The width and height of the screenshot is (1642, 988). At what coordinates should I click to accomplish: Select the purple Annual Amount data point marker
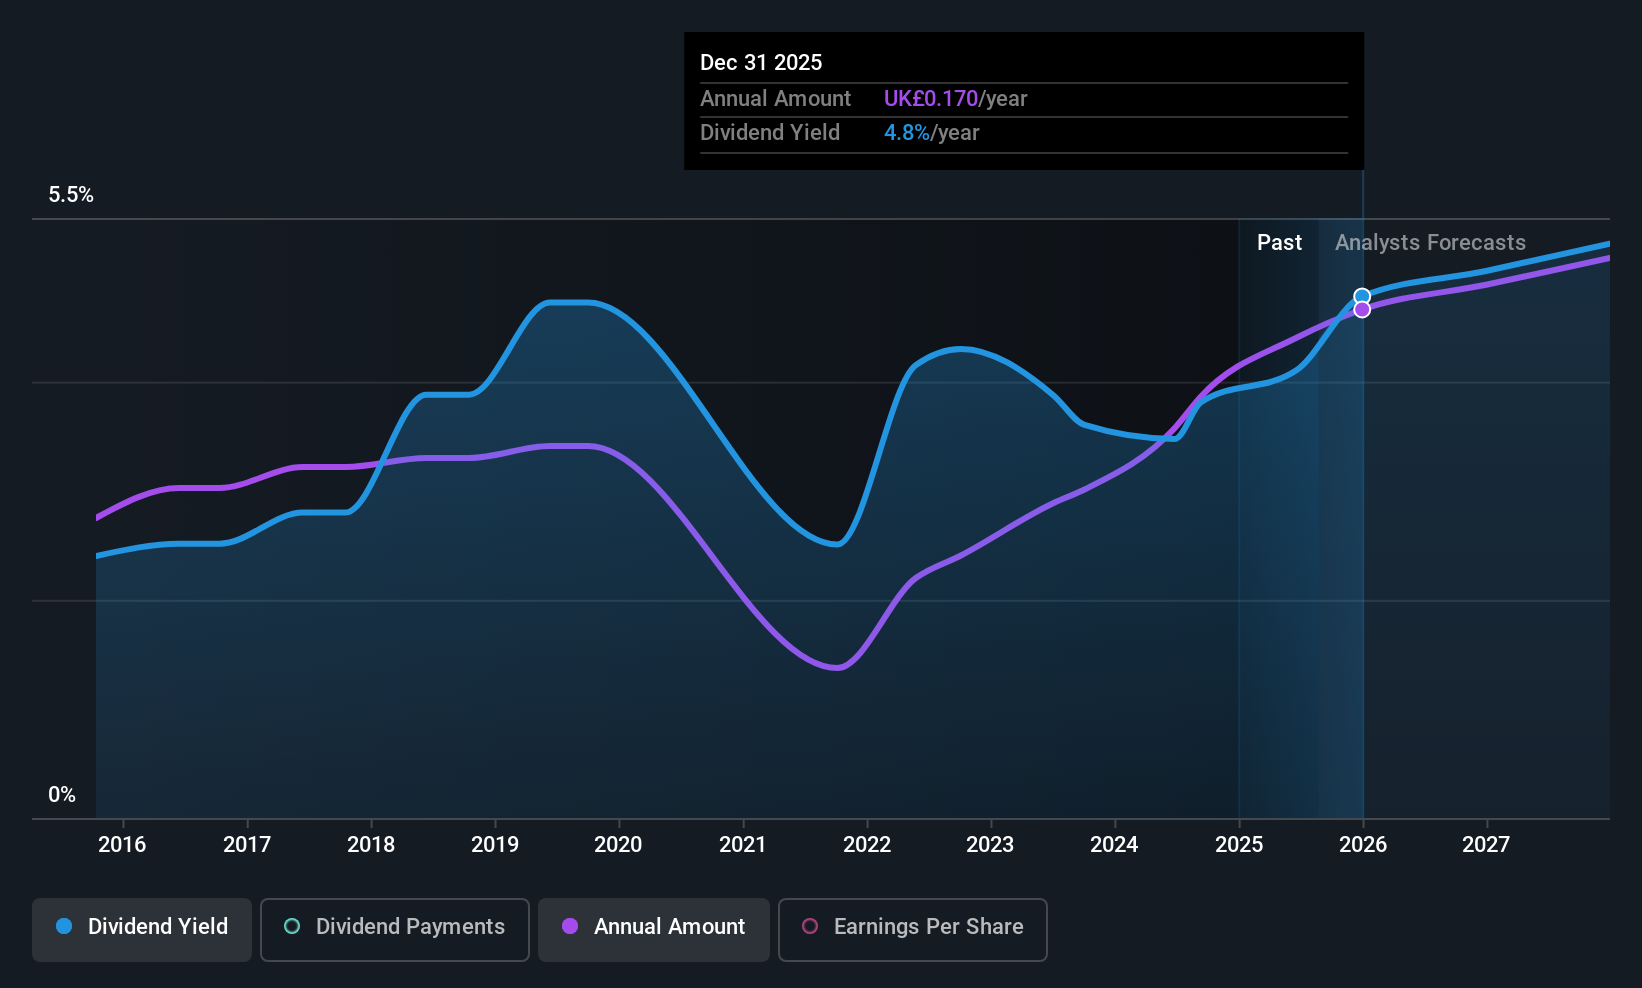1362,310
